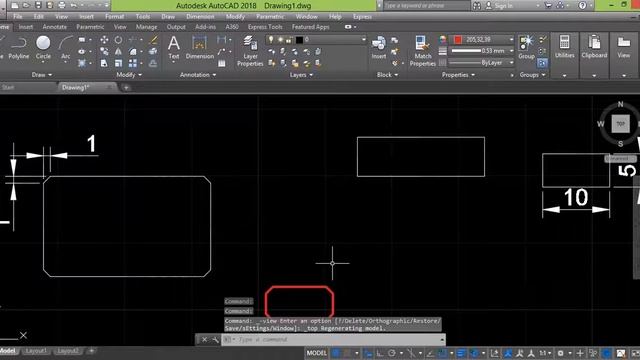Switch to the Annotate ribbon tab
Image resolution: width=640 pixels, height=360 pixels.
coord(55,27)
